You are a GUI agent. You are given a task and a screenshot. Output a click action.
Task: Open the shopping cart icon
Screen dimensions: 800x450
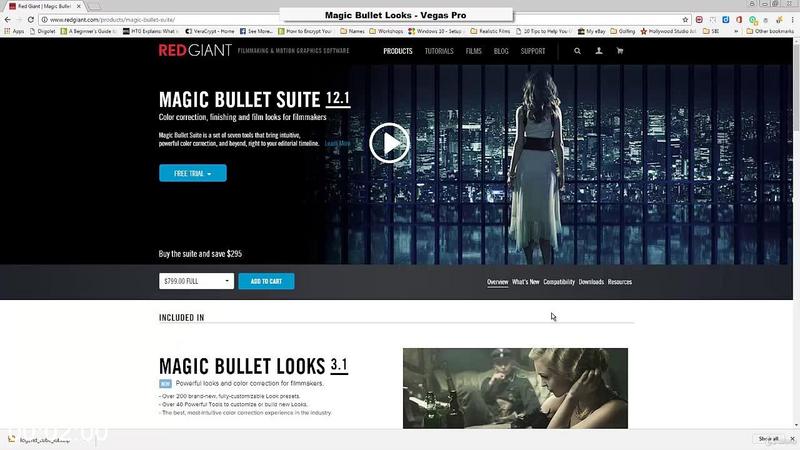click(620, 51)
